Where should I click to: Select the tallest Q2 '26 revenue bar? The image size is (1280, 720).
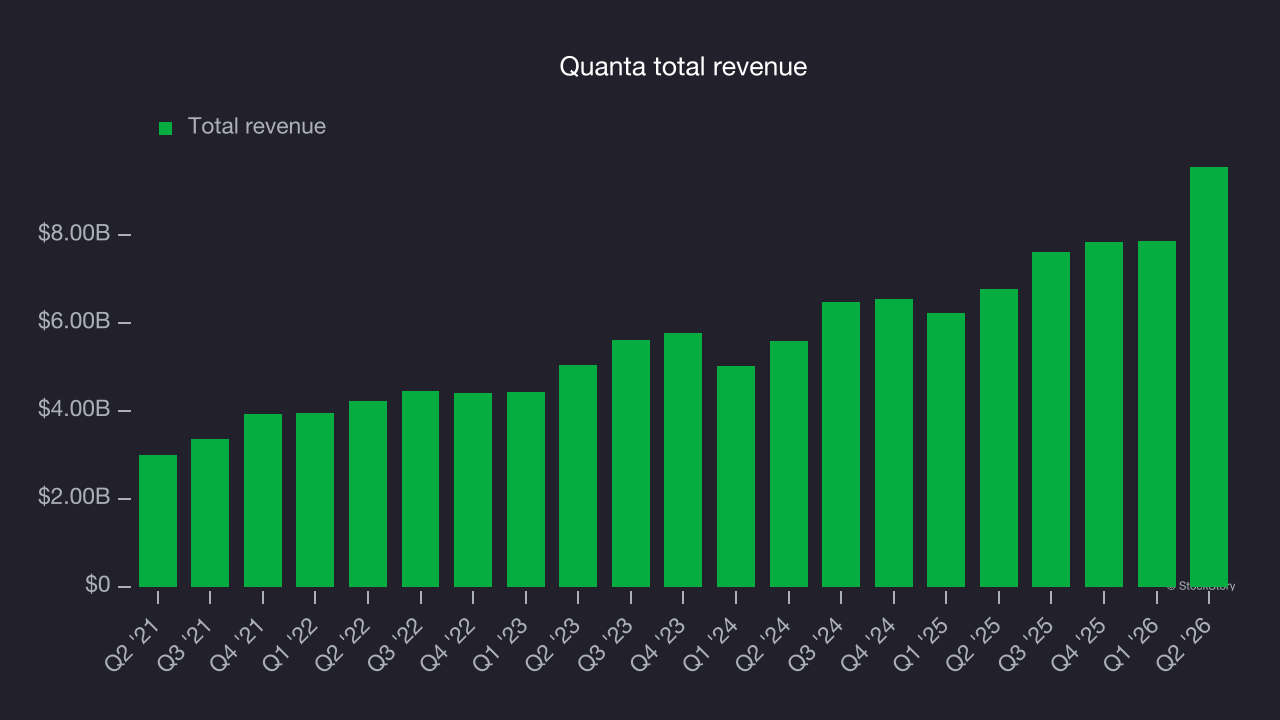(1209, 377)
